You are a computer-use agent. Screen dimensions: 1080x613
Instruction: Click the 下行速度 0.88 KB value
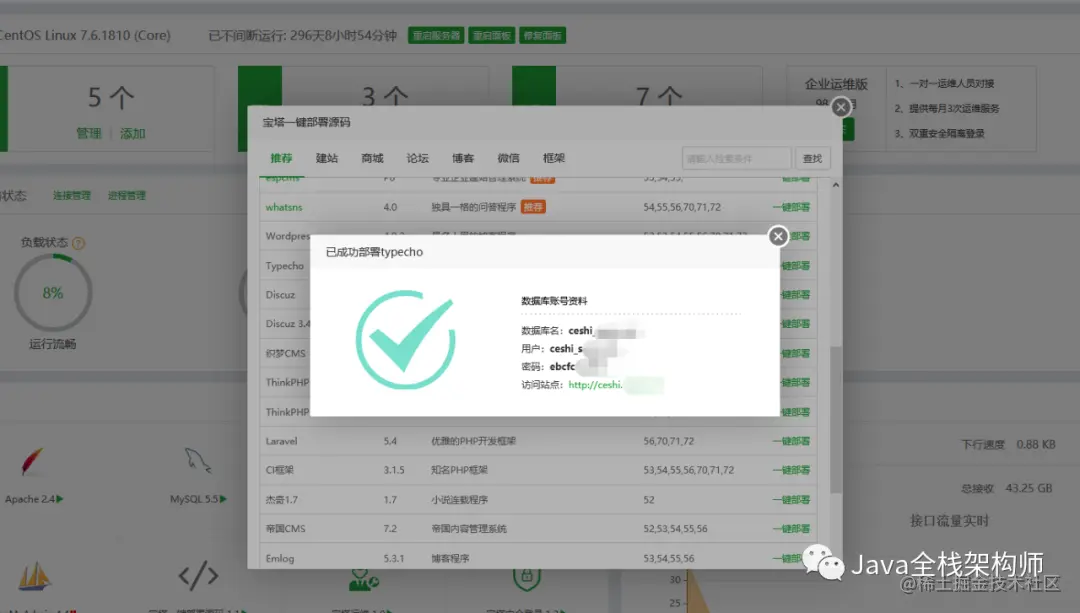1036,444
